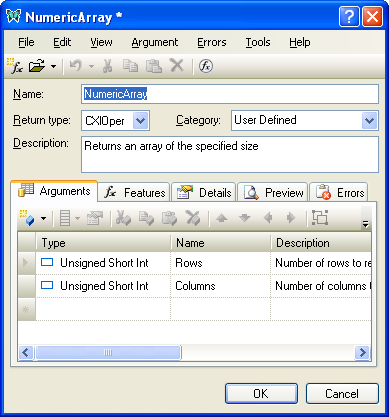The height and width of the screenshot is (417, 389).
Task: Open the Edit menu
Action: pyautogui.click(x=62, y=42)
